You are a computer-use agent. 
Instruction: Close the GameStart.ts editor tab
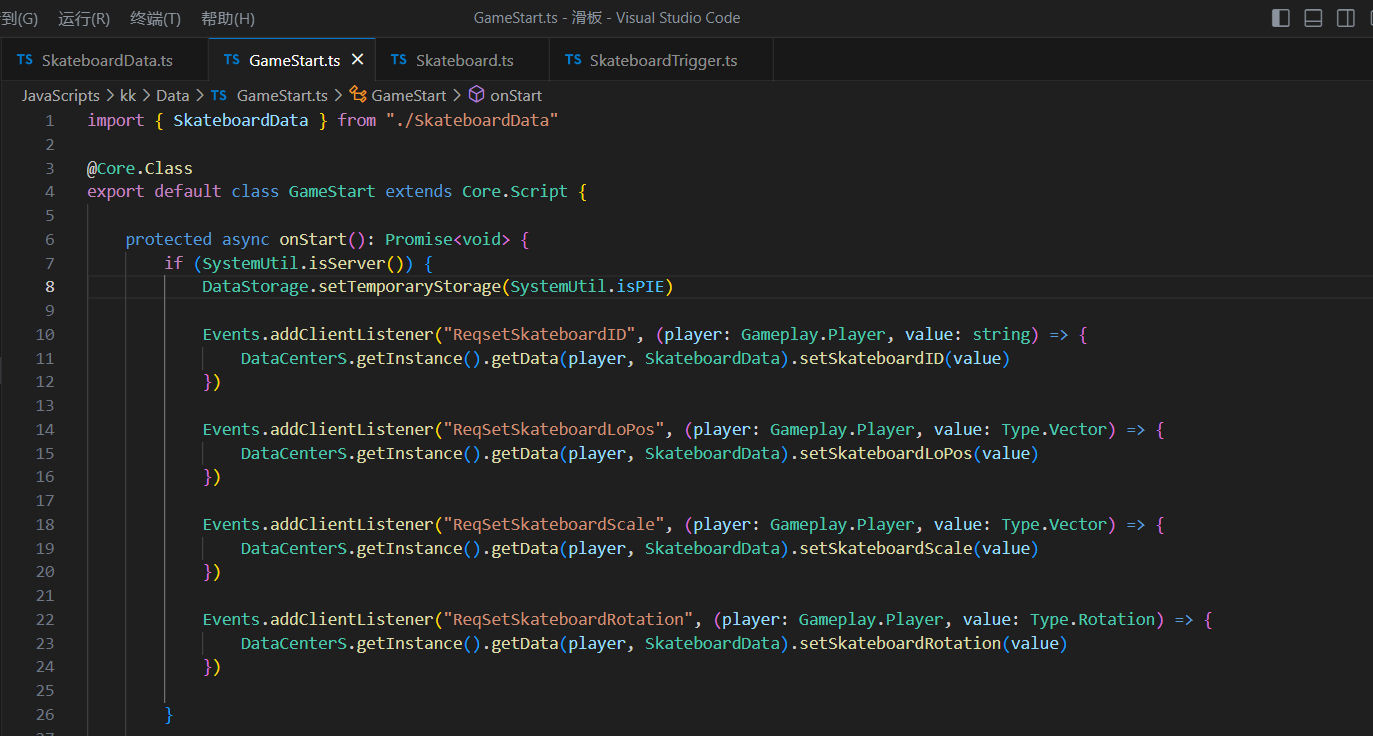click(358, 60)
